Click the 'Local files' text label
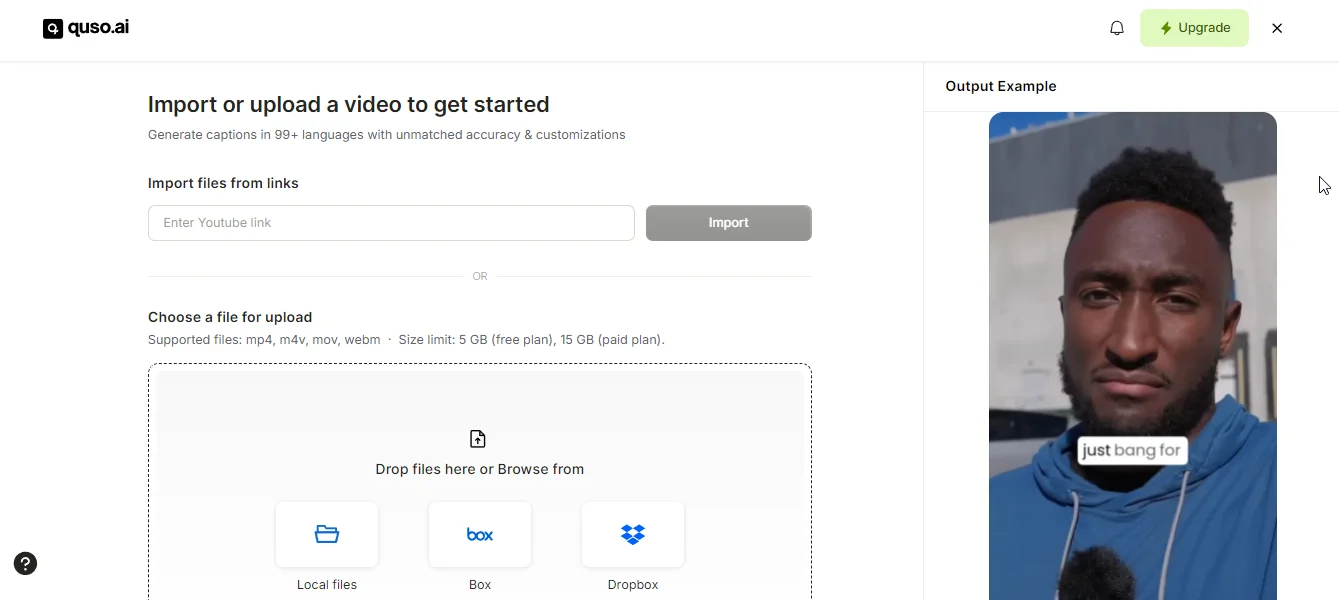Image resolution: width=1339 pixels, height=600 pixels. tap(327, 585)
